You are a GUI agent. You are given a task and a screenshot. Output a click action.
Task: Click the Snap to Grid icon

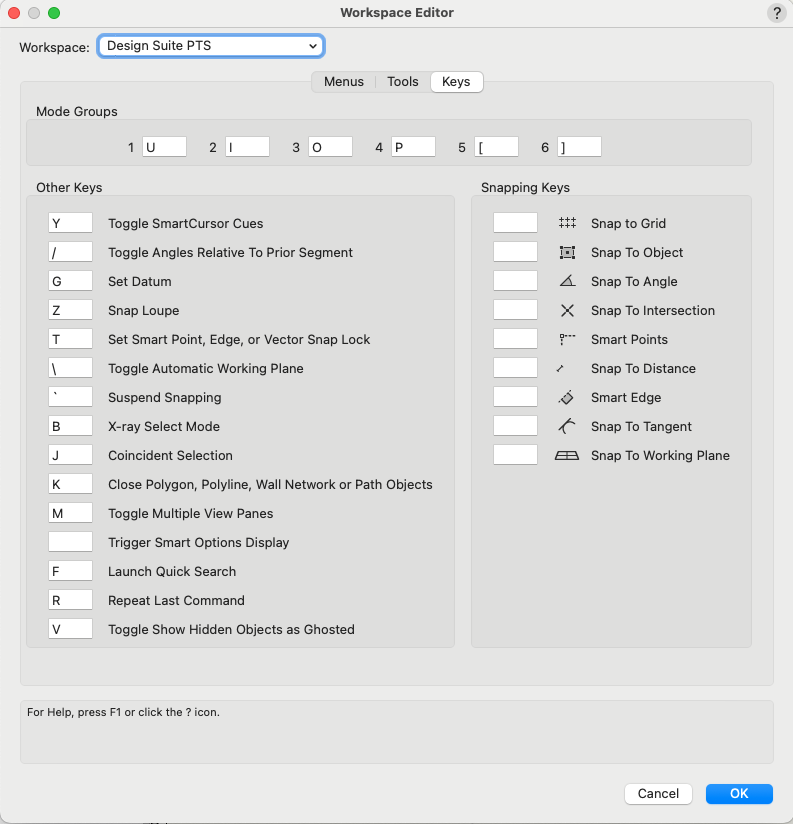[x=568, y=222]
